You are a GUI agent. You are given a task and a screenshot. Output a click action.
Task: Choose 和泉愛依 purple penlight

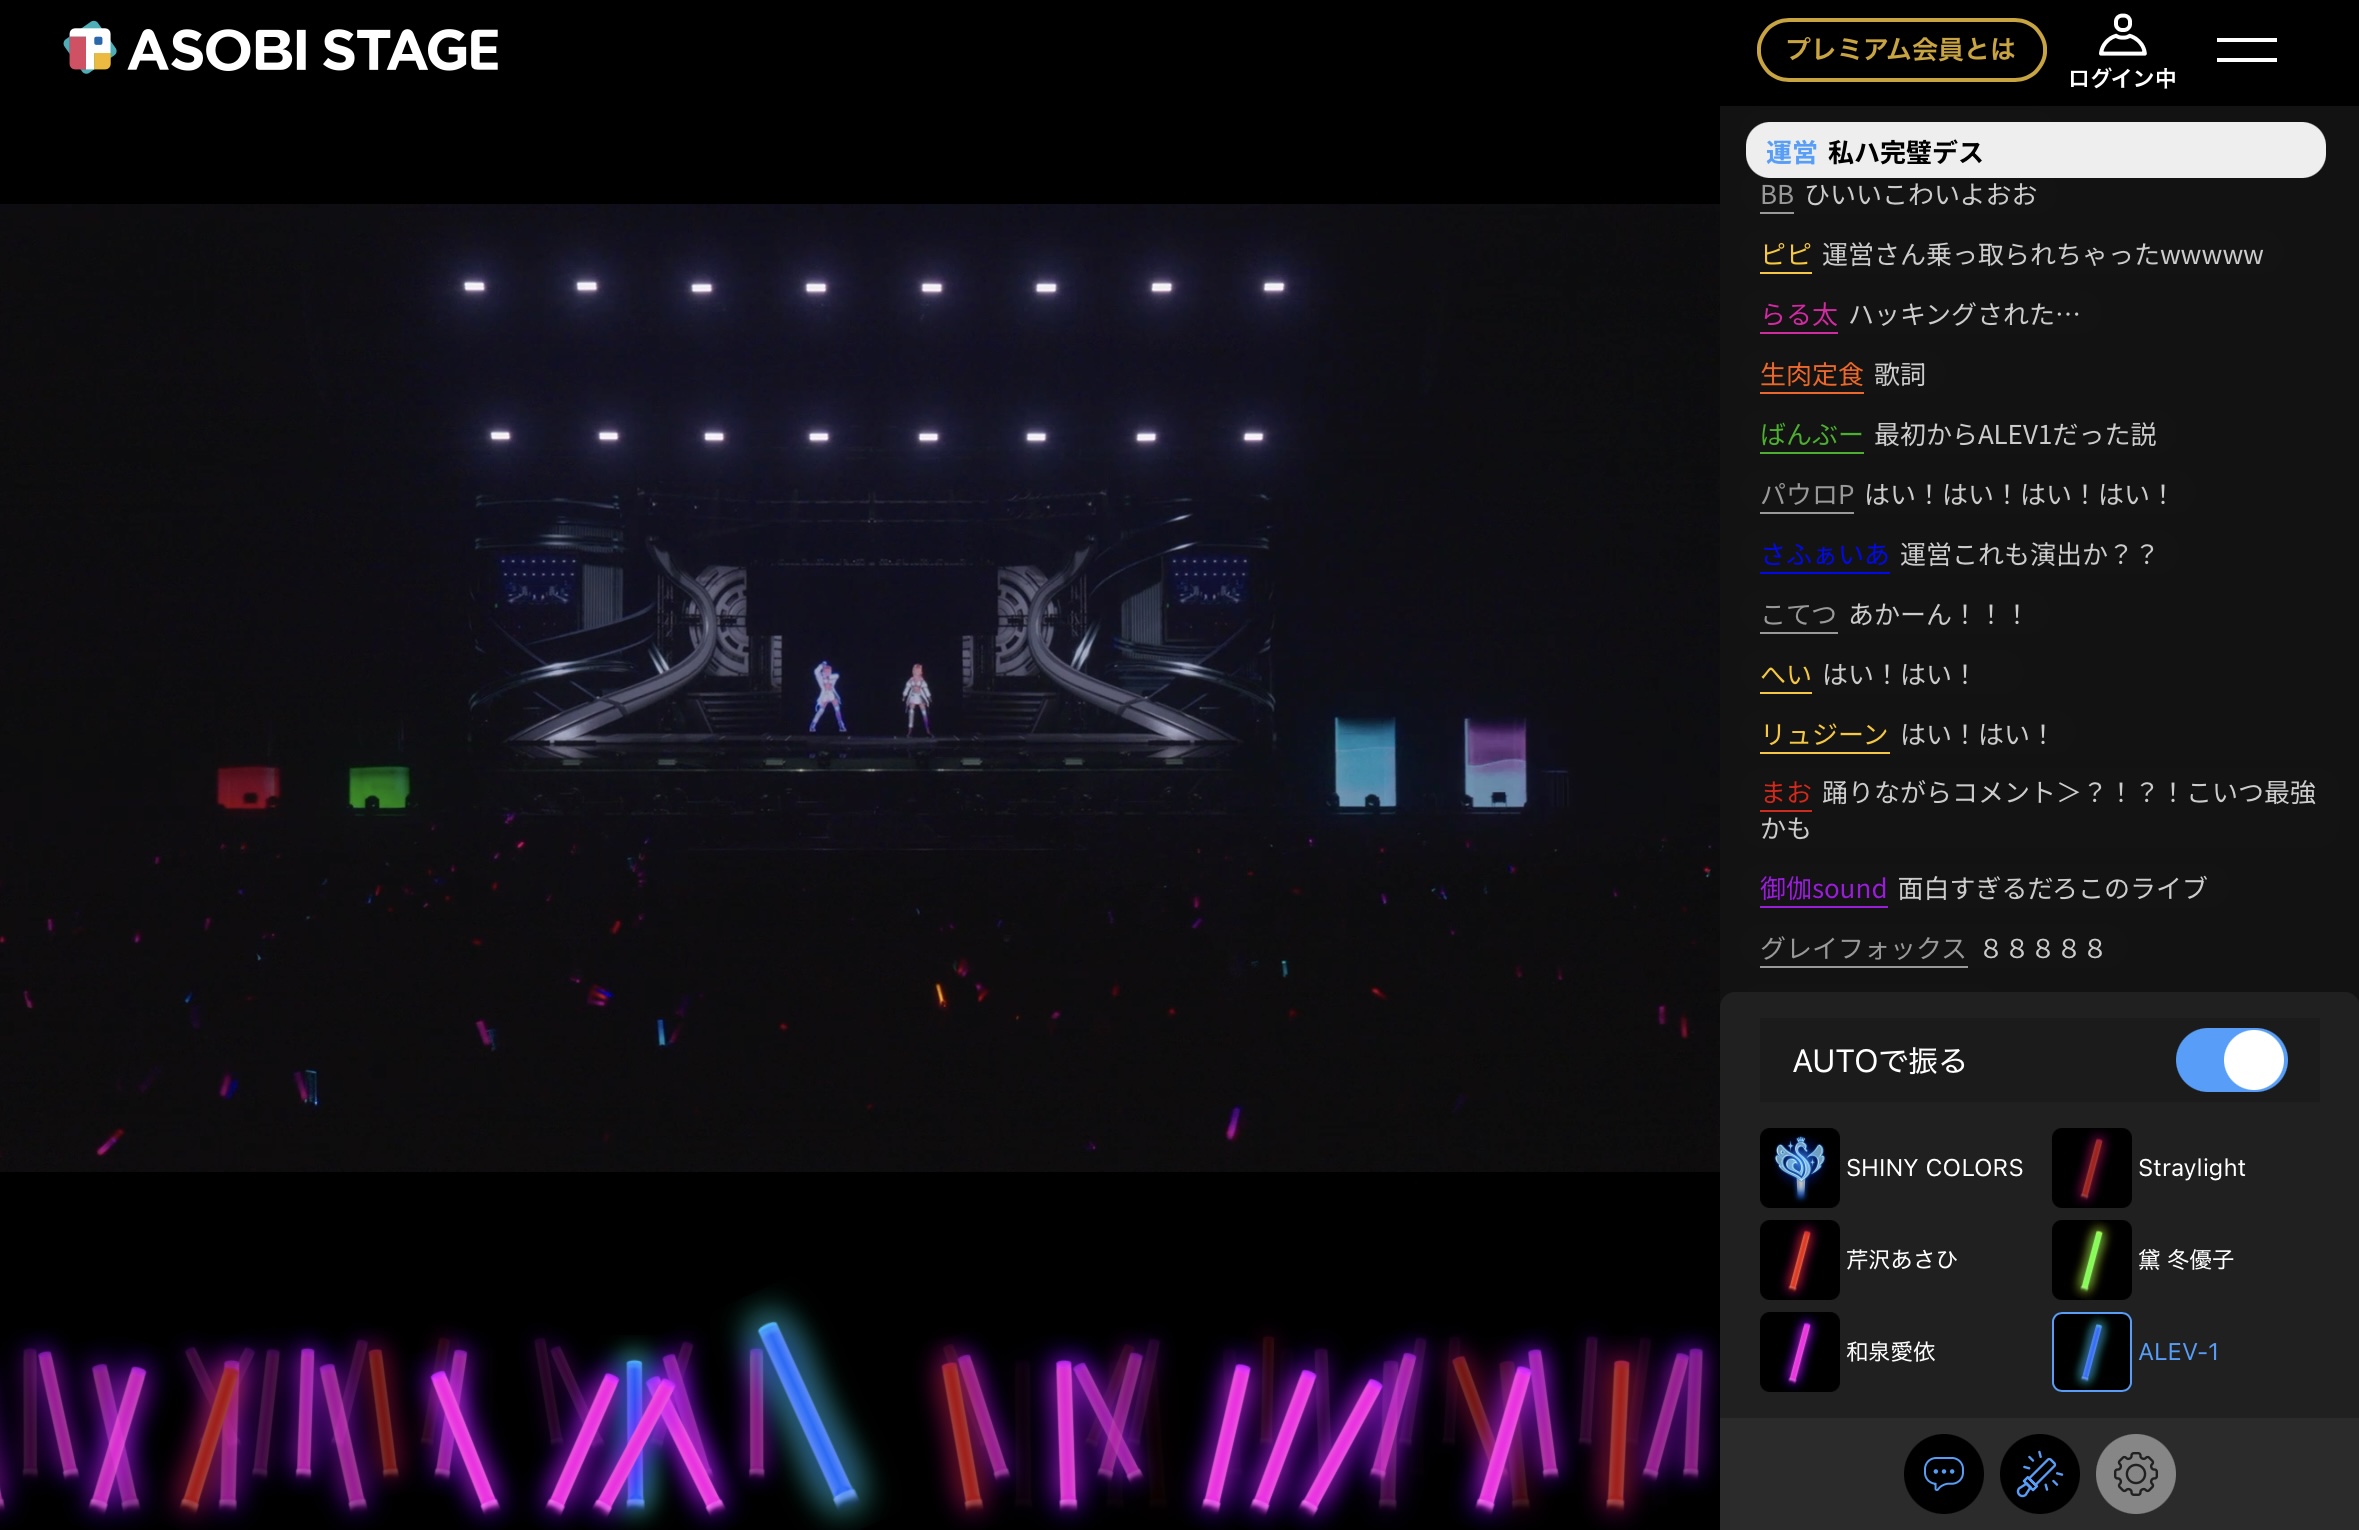(1799, 1351)
